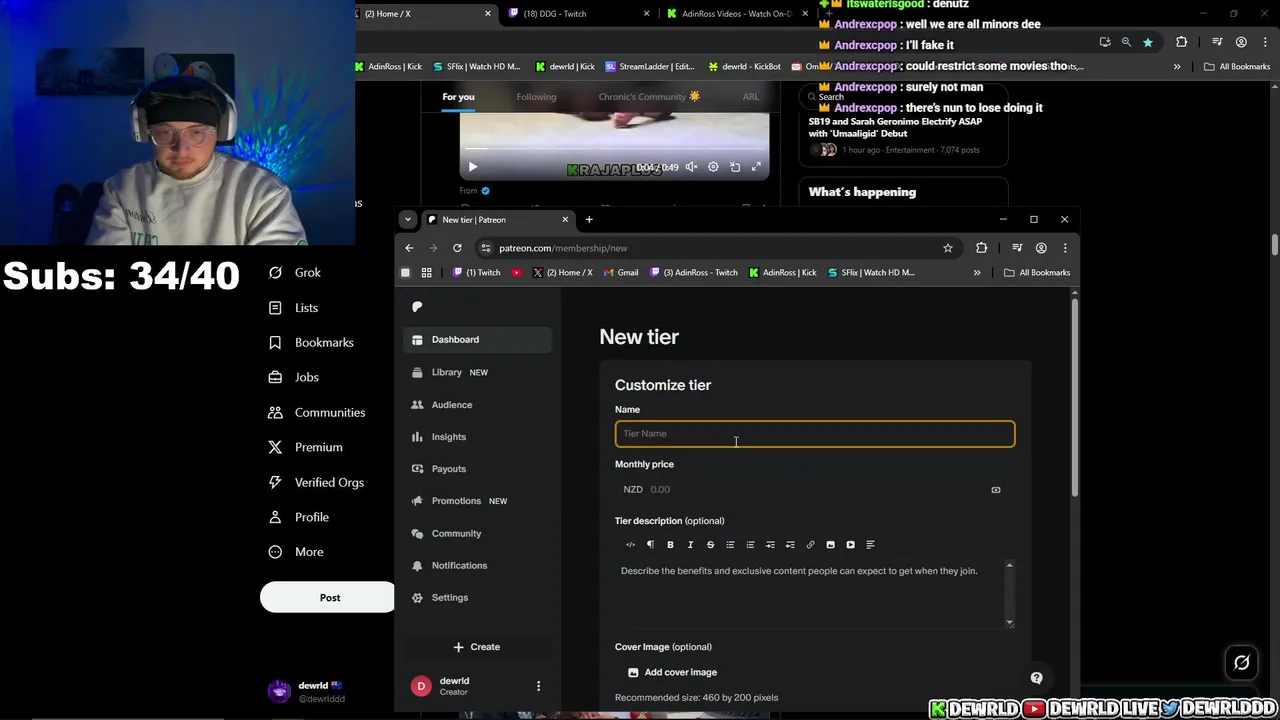Open Notifications in Patreon sidebar

pyautogui.click(x=478, y=566)
